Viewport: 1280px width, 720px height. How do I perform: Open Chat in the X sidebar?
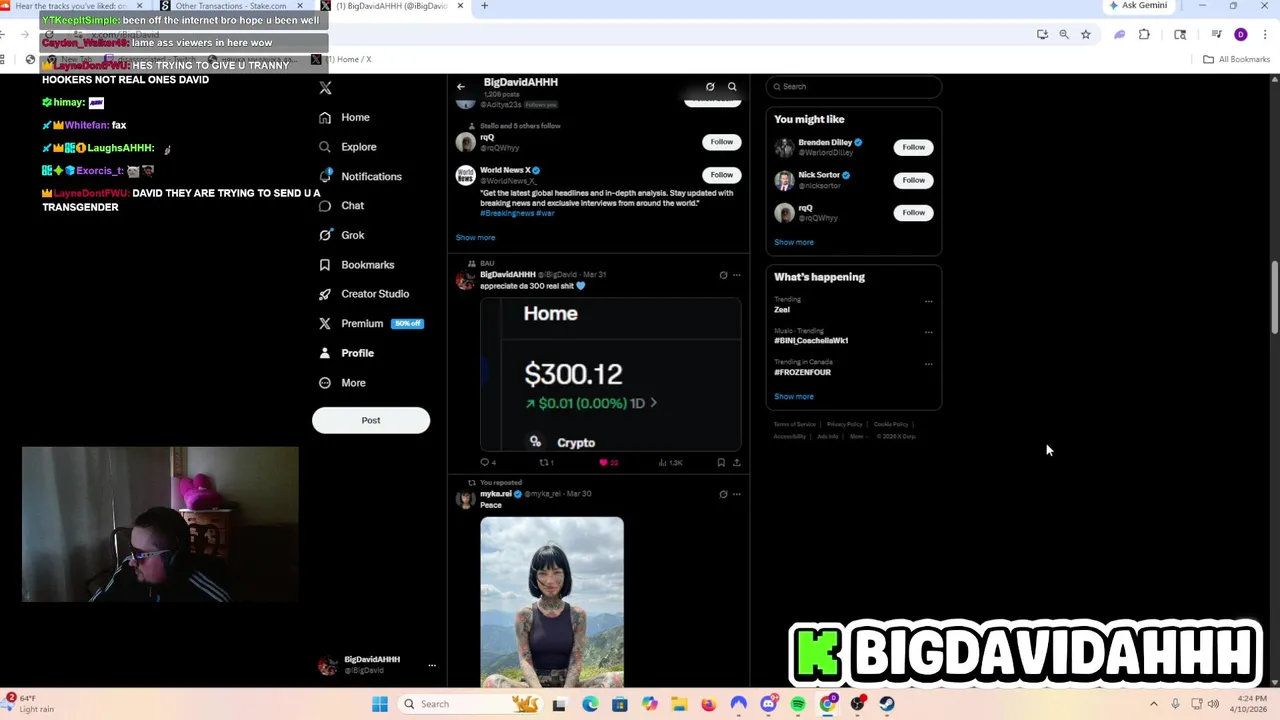coord(341,205)
